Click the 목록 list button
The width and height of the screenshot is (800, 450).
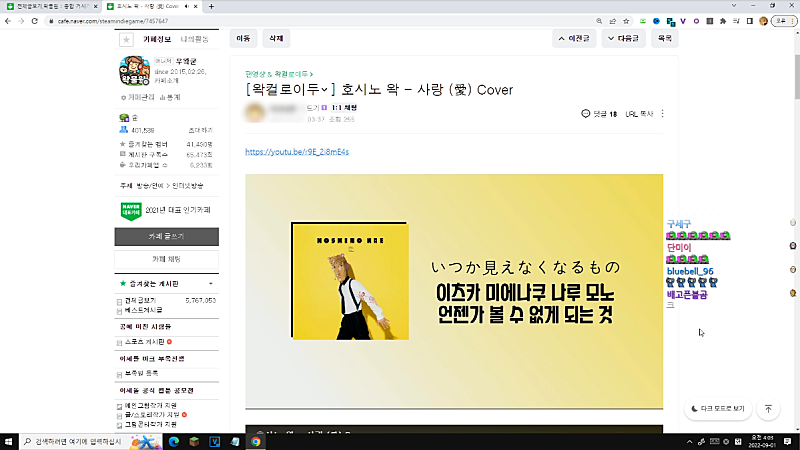[x=665, y=38]
